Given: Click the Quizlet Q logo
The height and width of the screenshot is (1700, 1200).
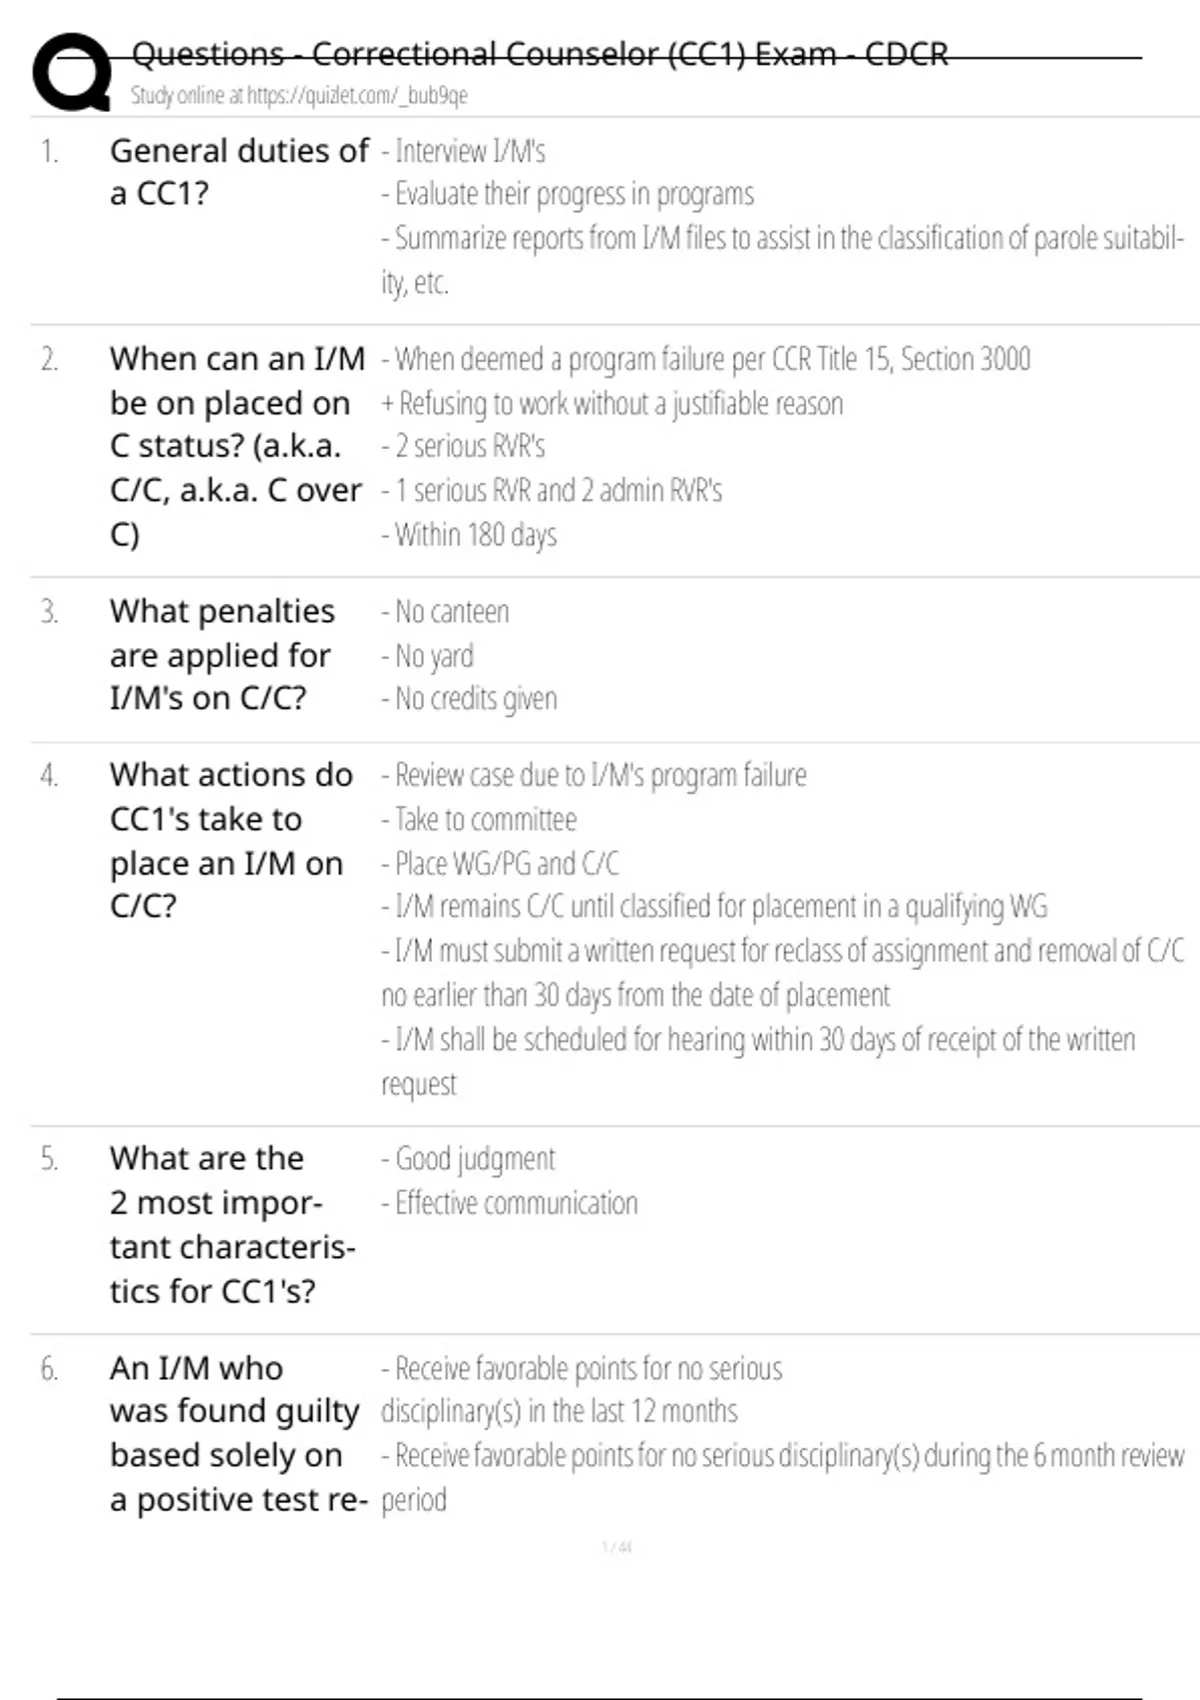Looking at the screenshot, I should (72, 72).
